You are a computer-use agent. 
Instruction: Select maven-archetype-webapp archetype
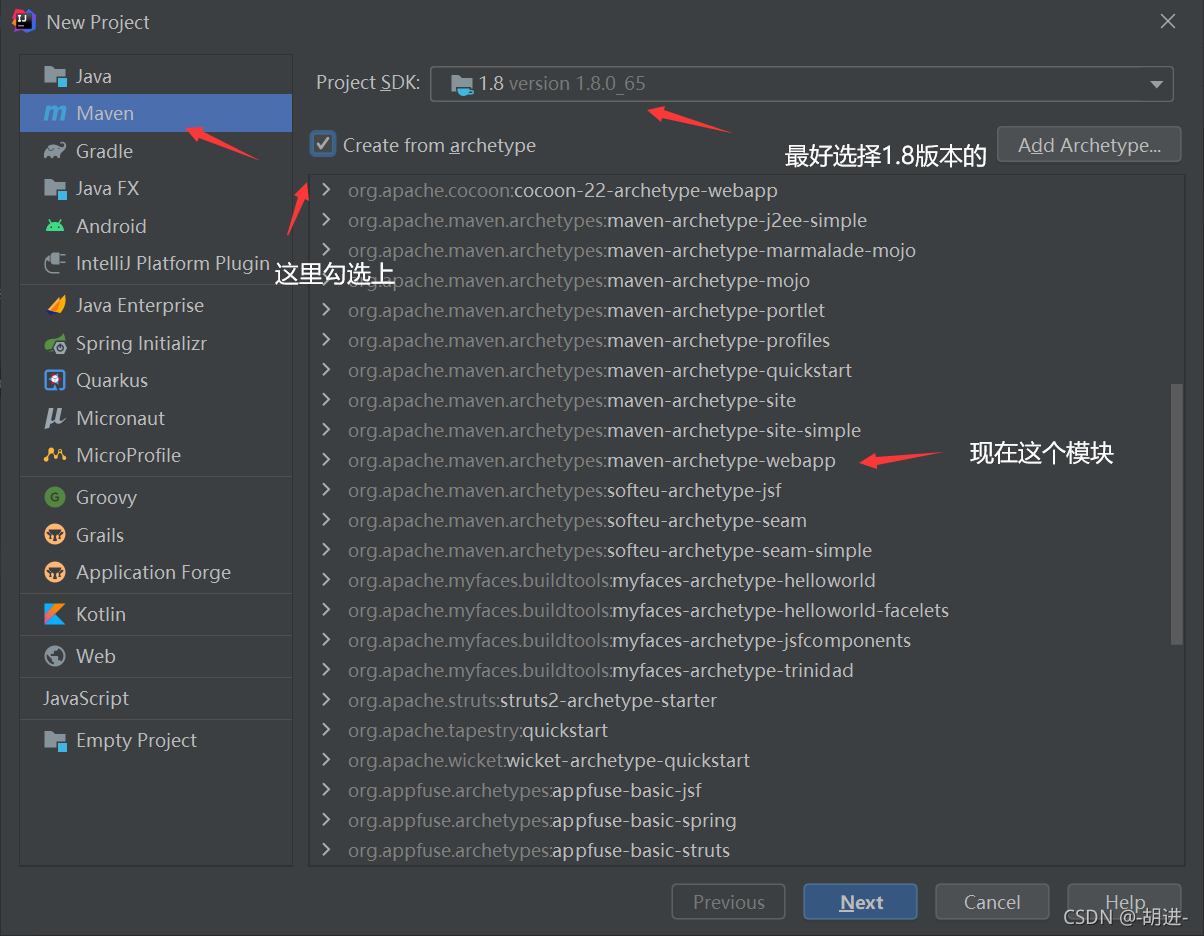[x=592, y=460]
